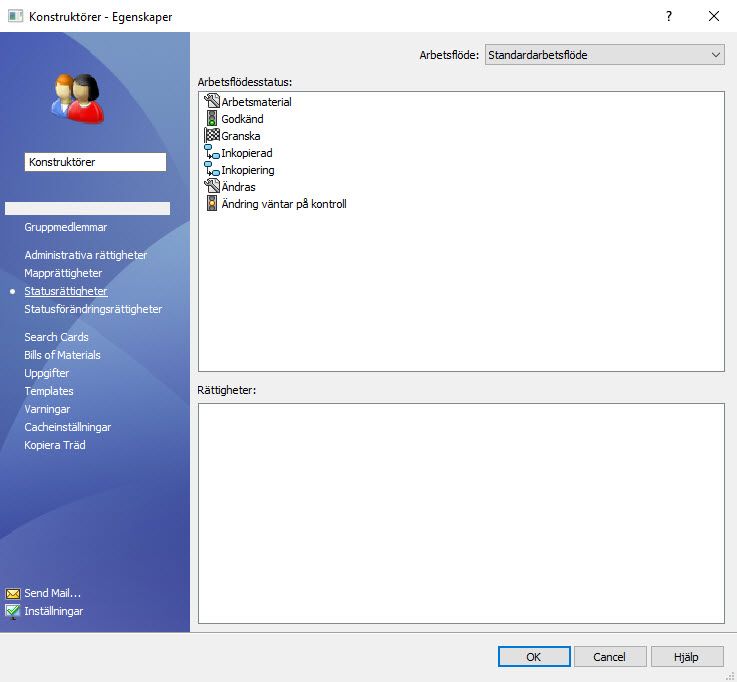Image resolution: width=737 pixels, height=682 pixels.
Task: Click the Cancel button
Action: tap(610, 657)
